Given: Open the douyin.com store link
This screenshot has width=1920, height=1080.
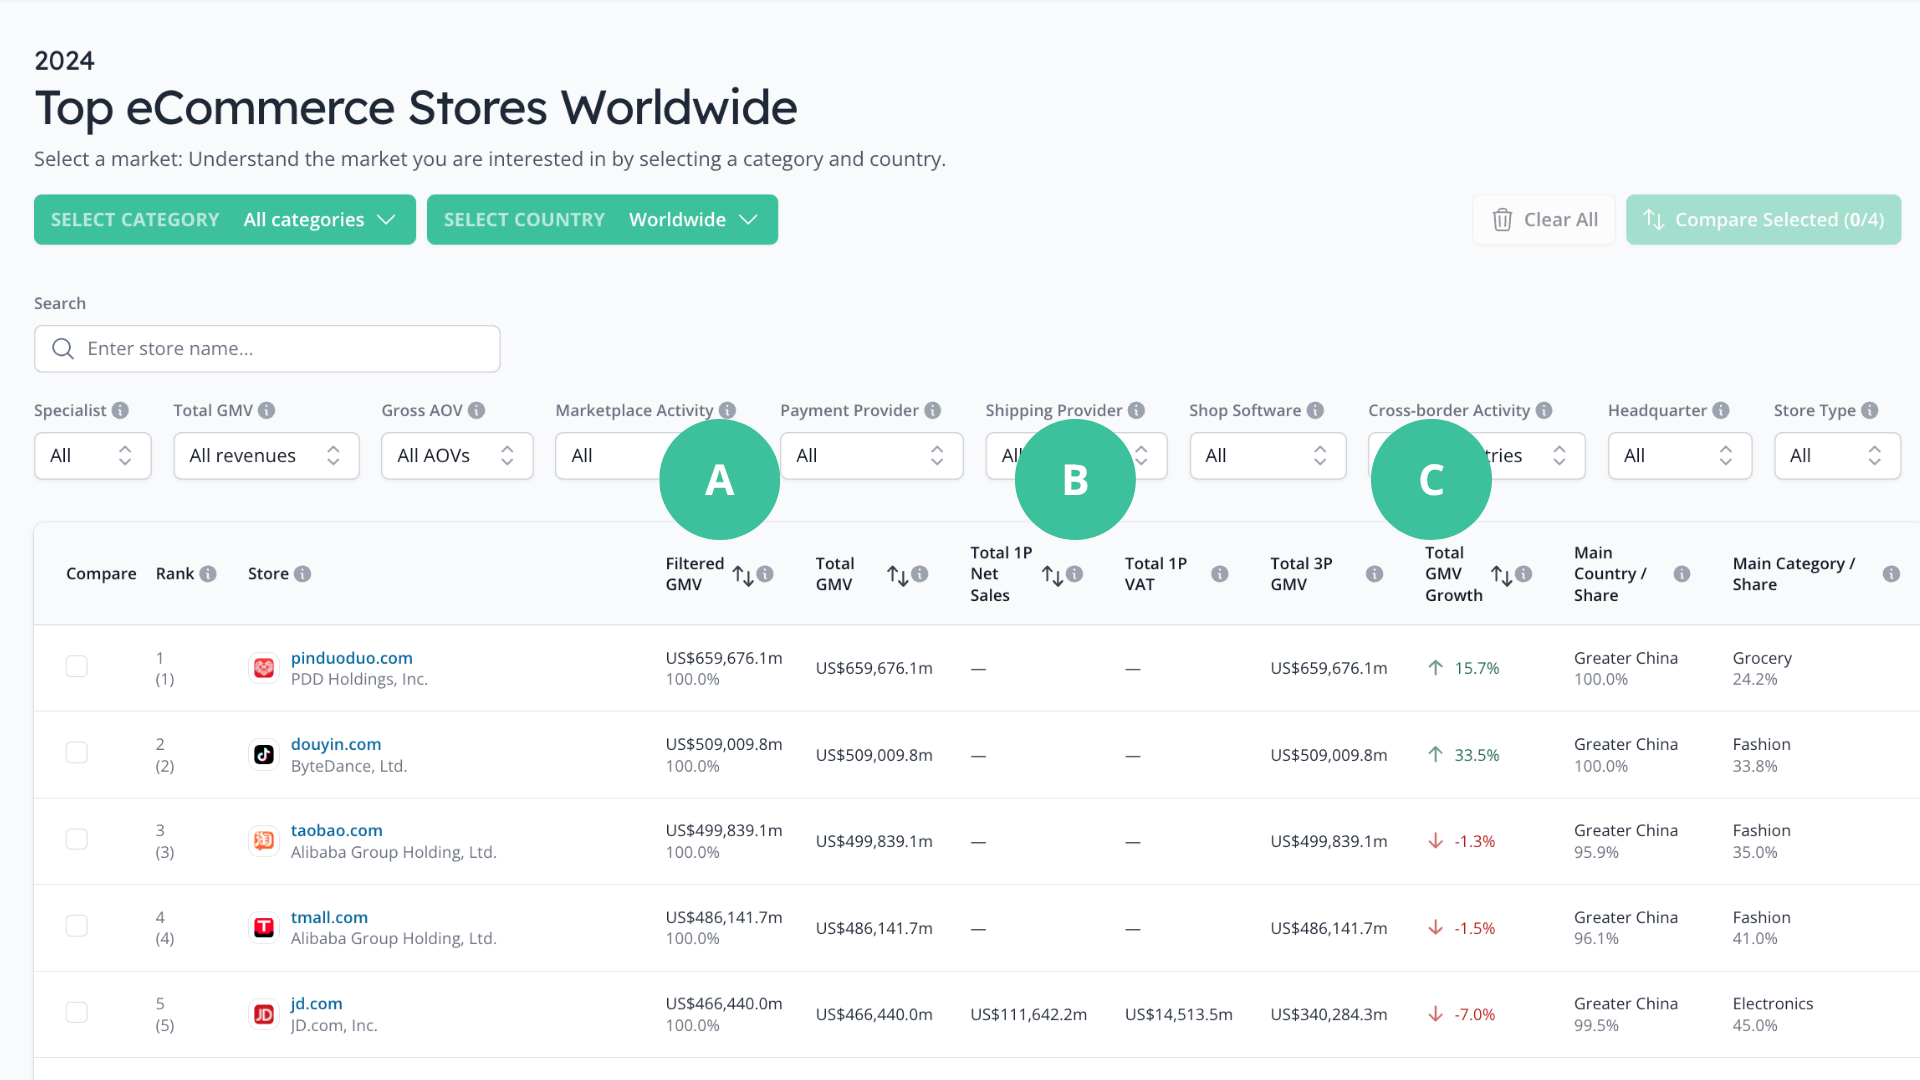Looking at the screenshot, I should [x=336, y=744].
